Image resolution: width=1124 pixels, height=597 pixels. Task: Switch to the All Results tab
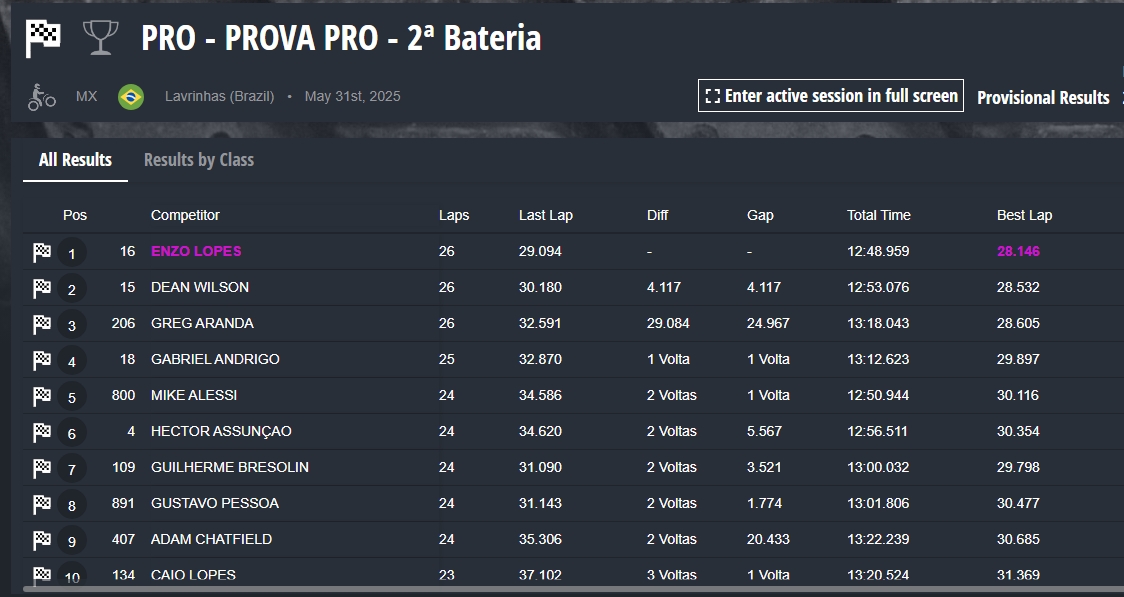point(75,160)
